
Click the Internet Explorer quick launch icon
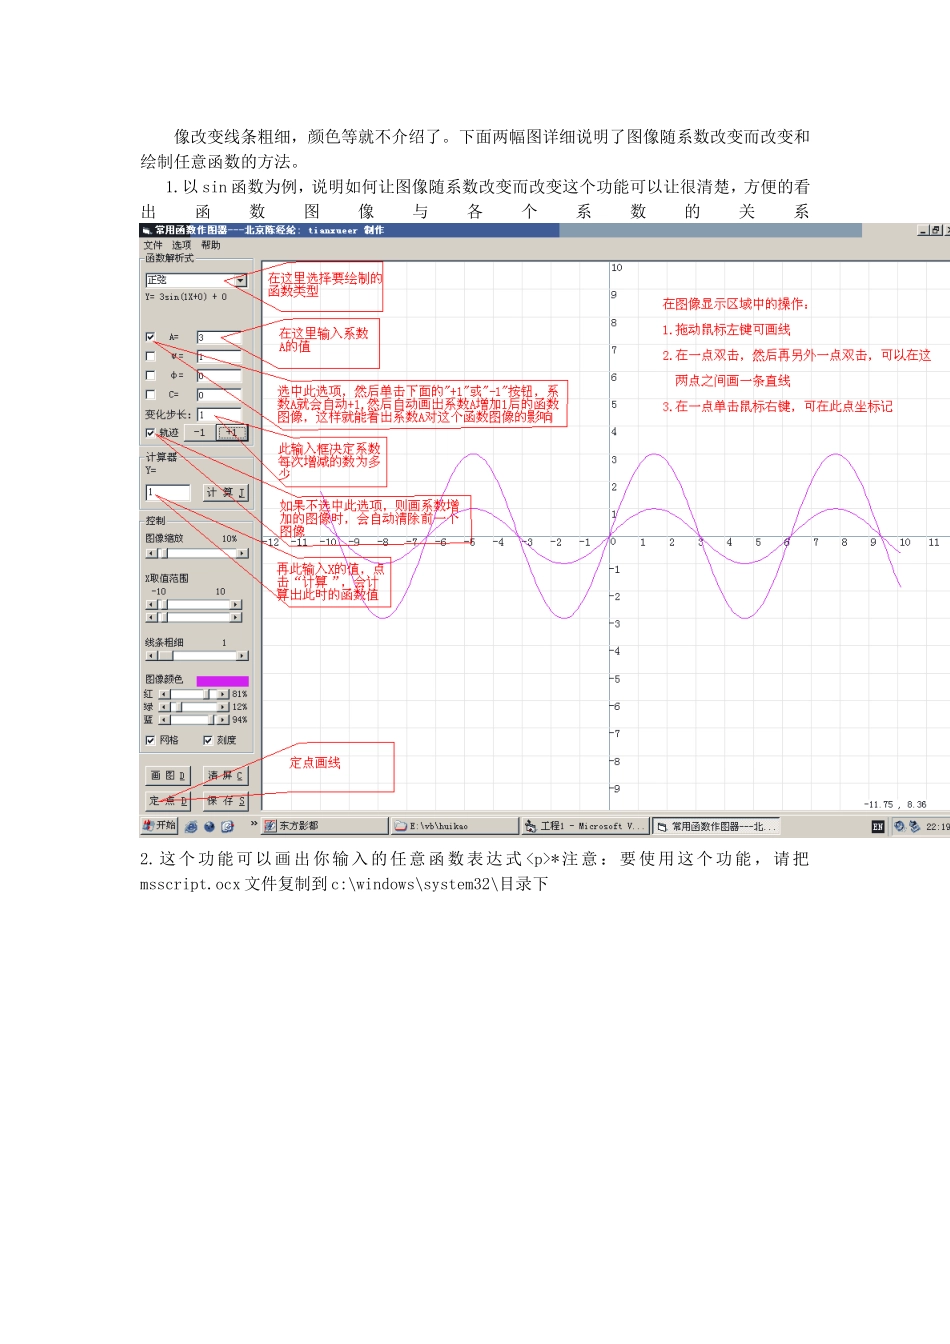(x=191, y=826)
